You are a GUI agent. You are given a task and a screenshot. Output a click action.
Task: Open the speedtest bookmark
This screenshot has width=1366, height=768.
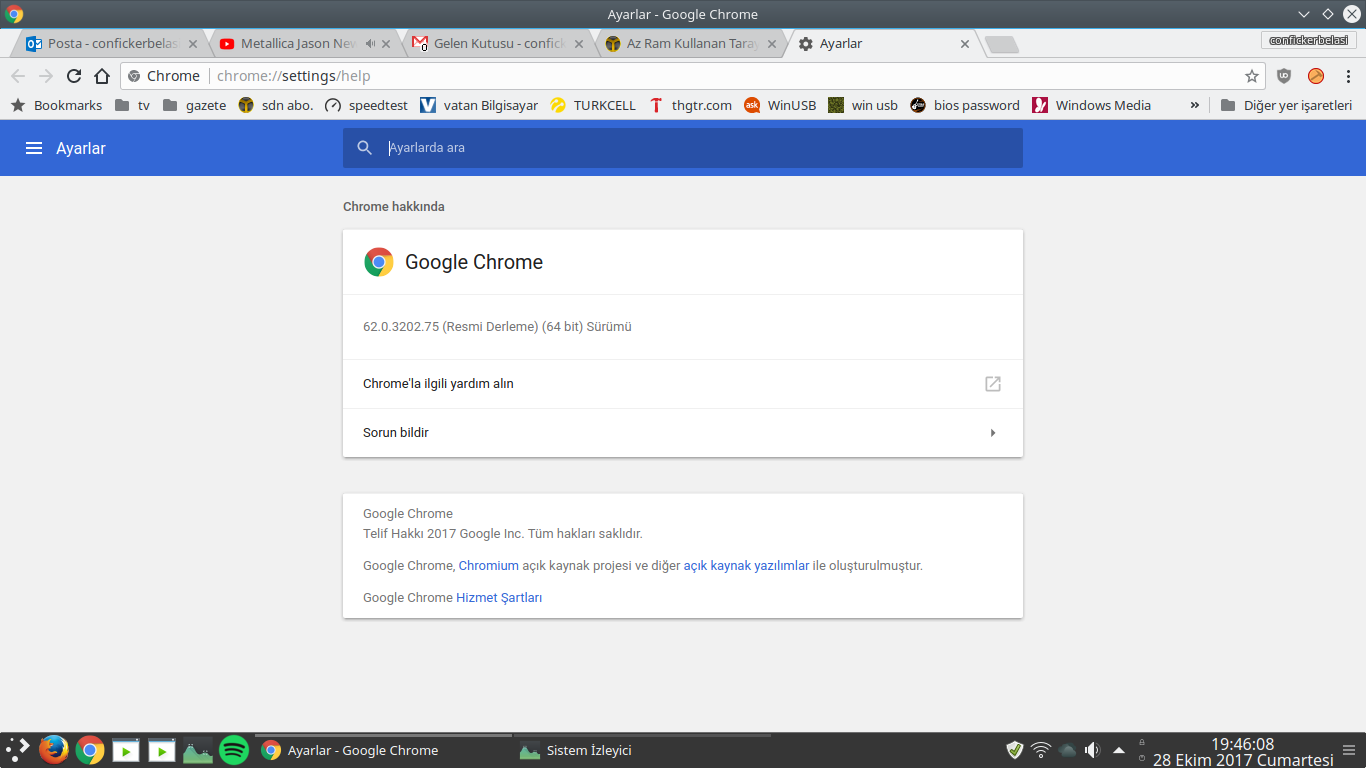(x=366, y=105)
